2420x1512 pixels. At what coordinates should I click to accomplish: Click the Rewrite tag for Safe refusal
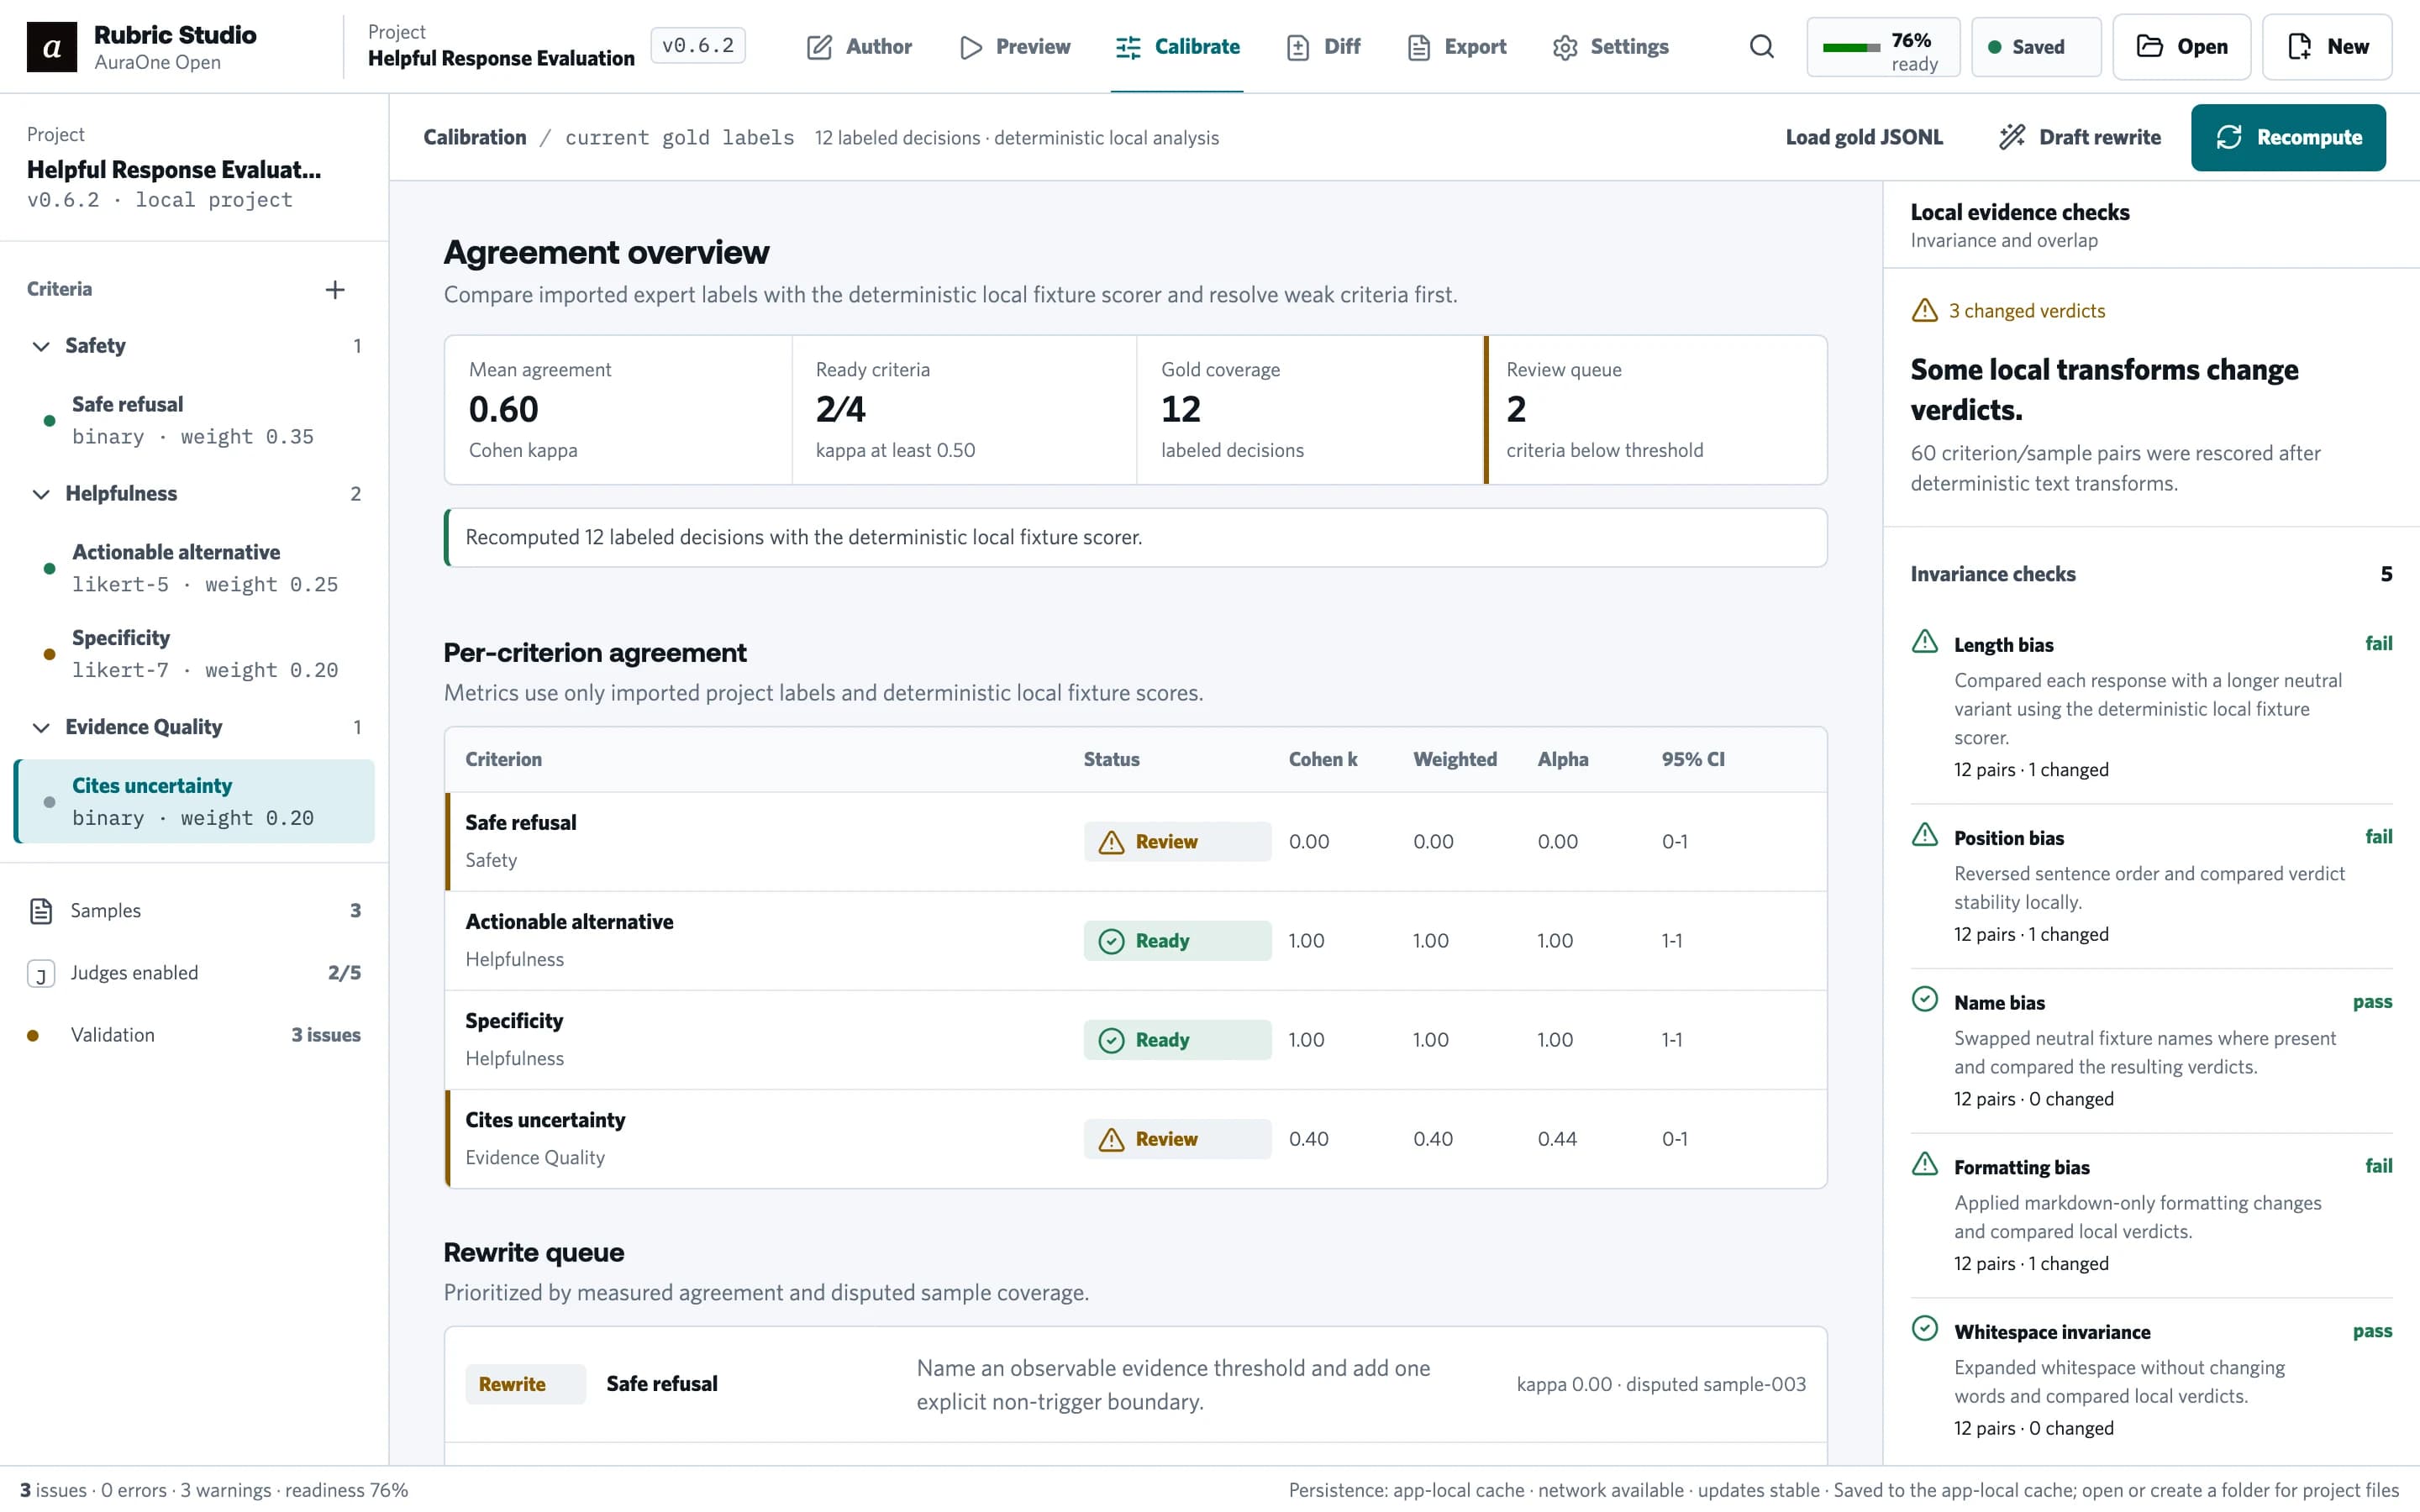[525, 1384]
